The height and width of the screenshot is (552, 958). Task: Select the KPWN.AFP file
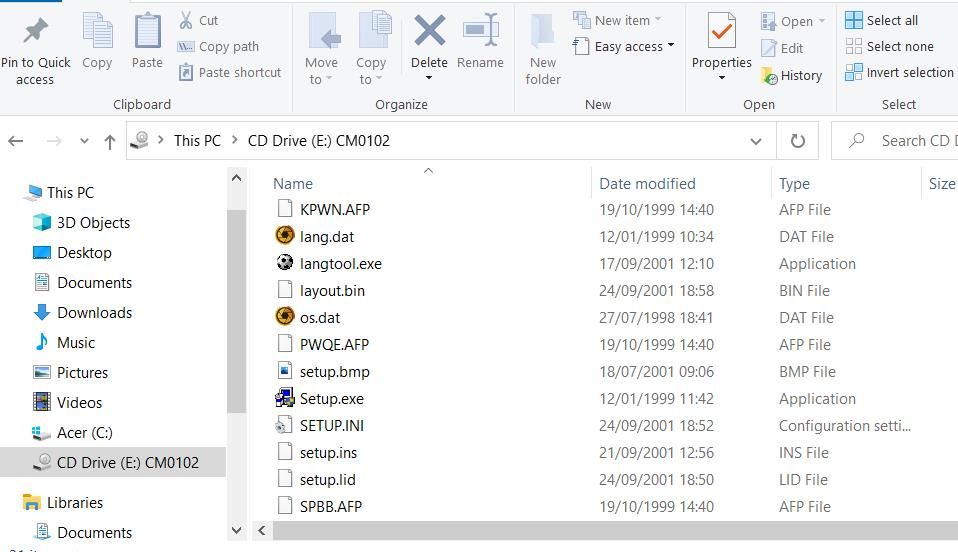point(335,210)
